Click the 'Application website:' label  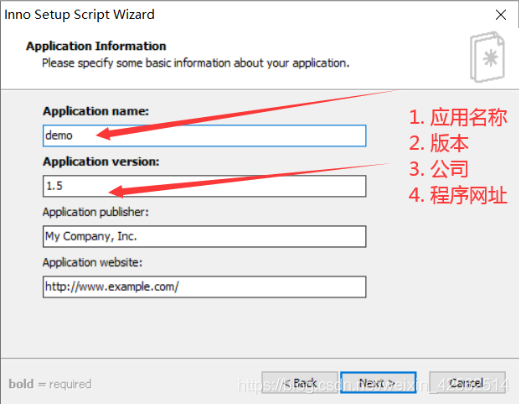click(92, 262)
